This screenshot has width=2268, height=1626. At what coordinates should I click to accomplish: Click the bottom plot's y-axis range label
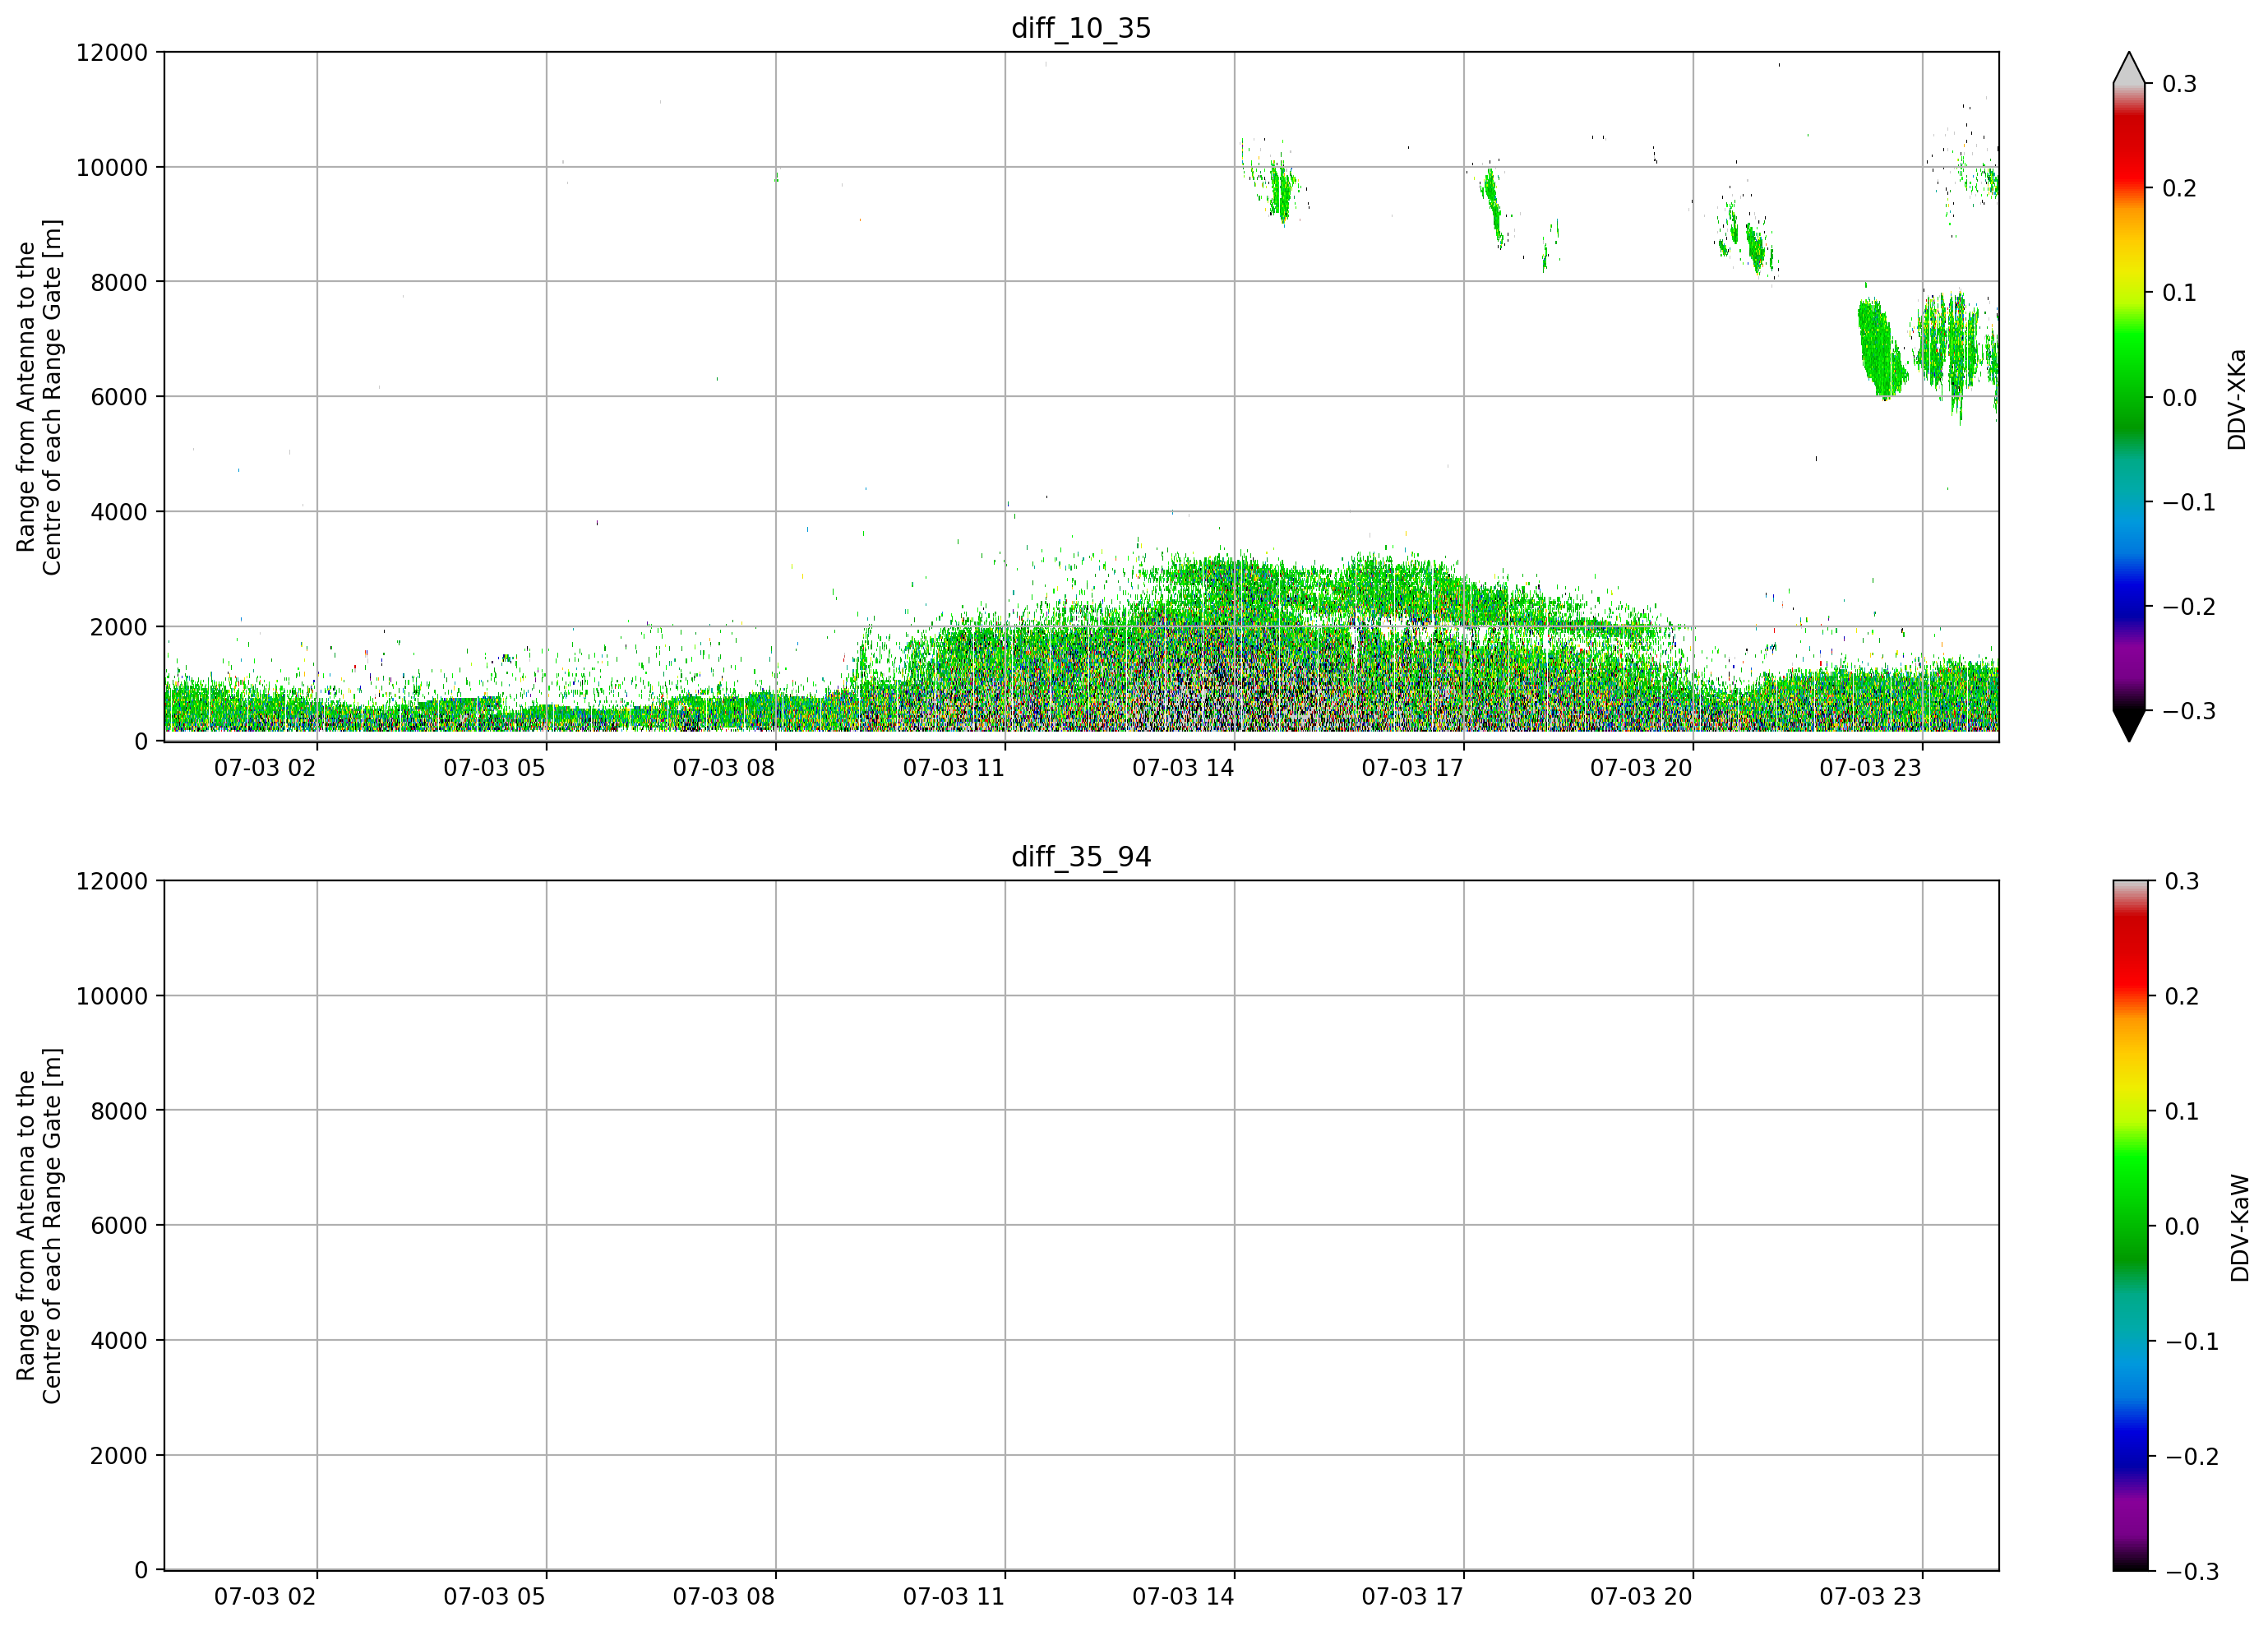[x=39, y=1226]
